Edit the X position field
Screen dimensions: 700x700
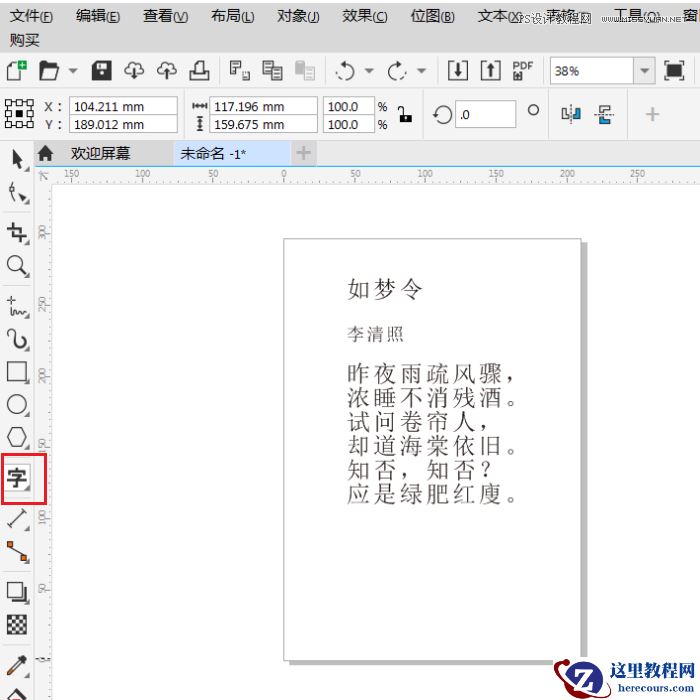click(x=123, y=106)
